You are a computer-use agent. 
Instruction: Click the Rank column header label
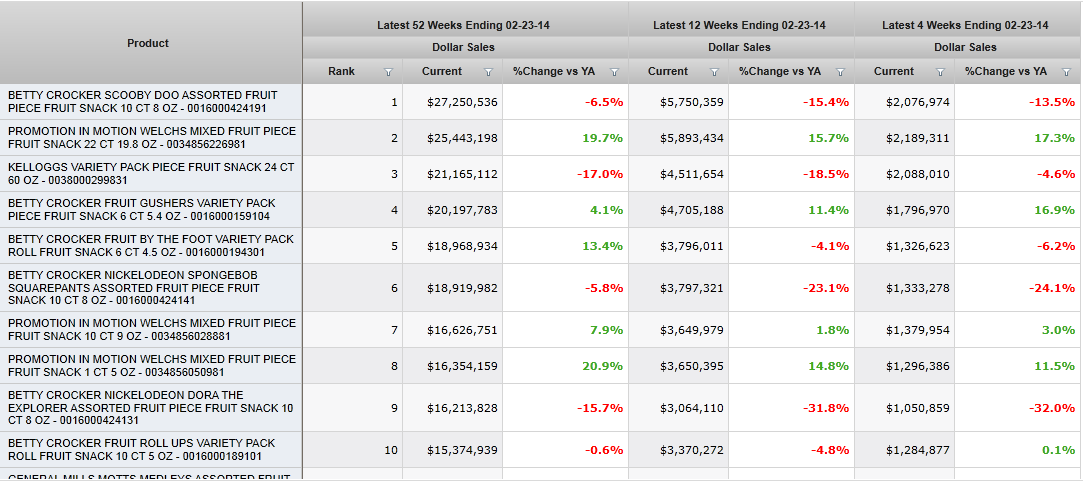click(341, 71)
